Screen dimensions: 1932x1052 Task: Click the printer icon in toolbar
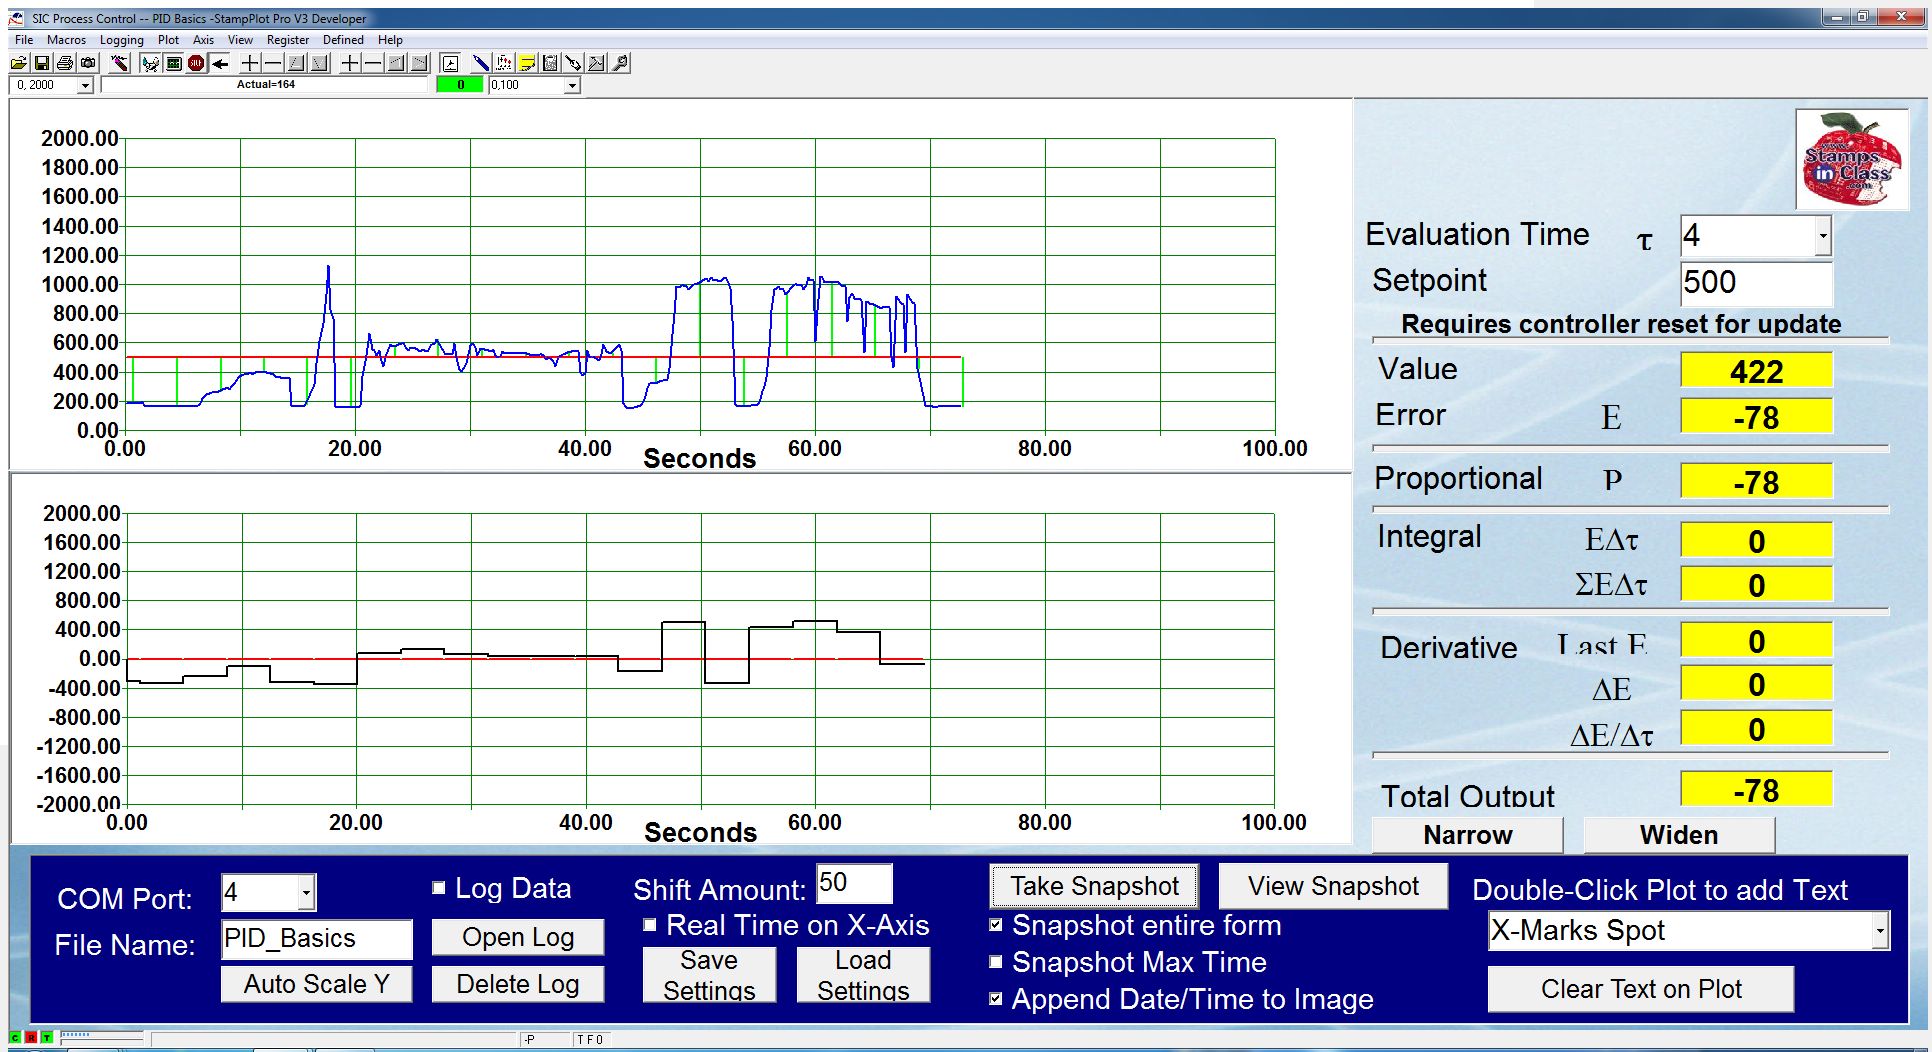[65, 63]
